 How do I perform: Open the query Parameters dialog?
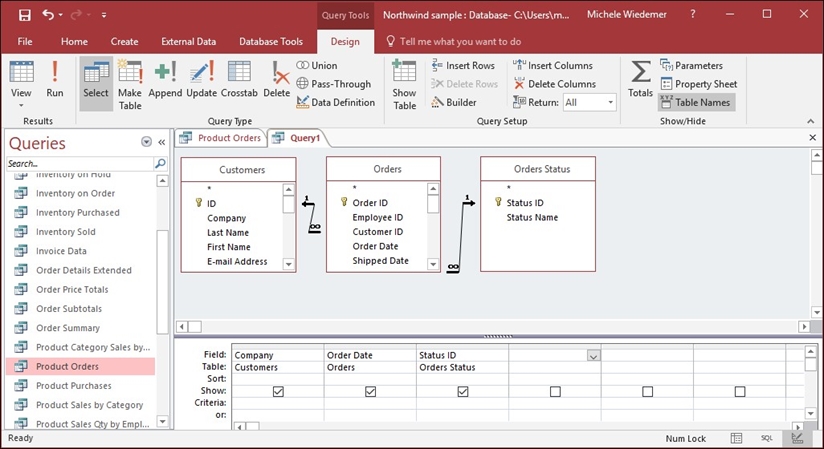click(691, 66)
